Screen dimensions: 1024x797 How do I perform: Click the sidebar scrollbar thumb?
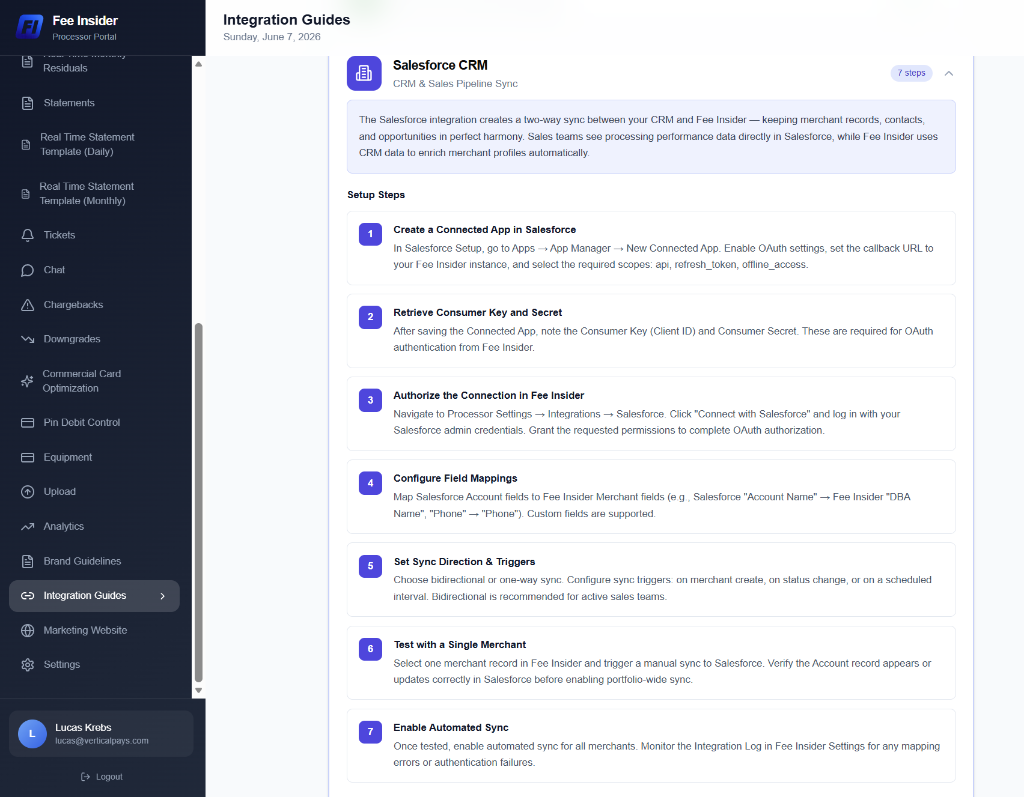tap(199, 502)
